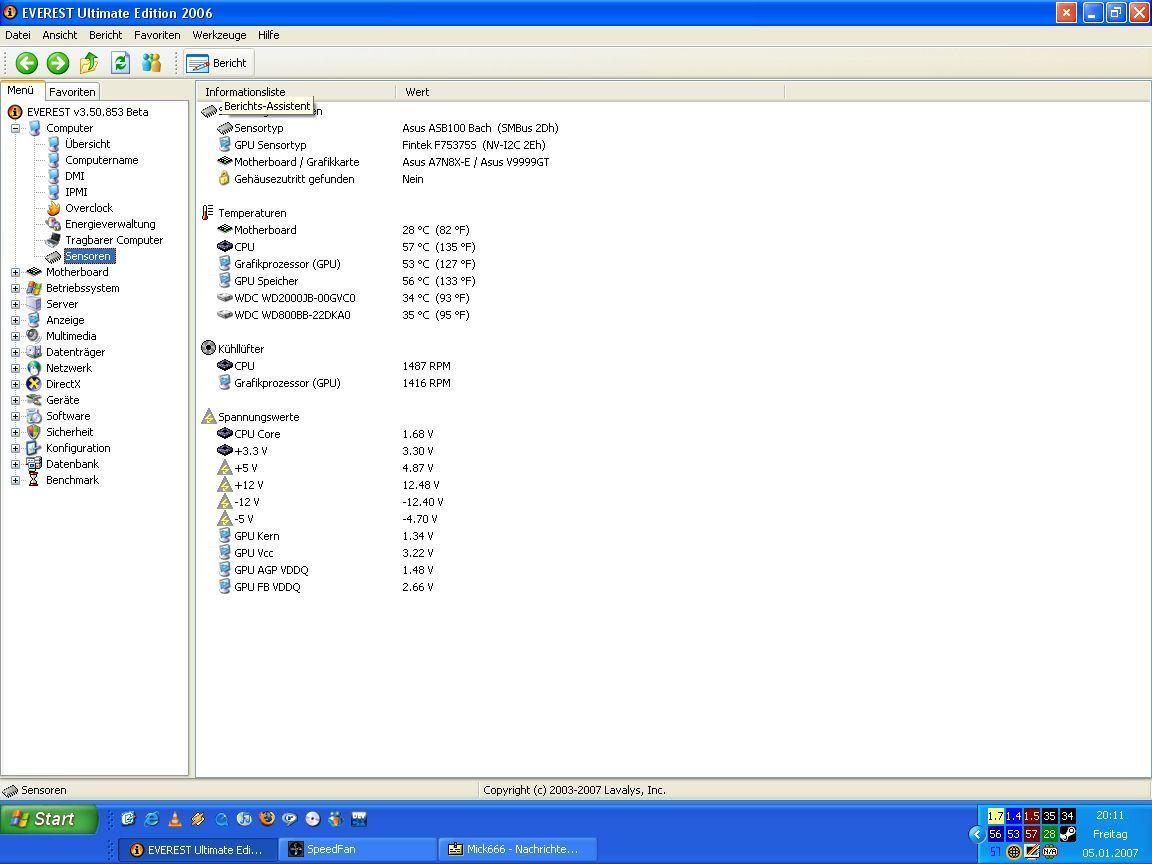This screenshot has width=1152, height=864.
Task: Expand the Server tree node
Action: (15, 304)
